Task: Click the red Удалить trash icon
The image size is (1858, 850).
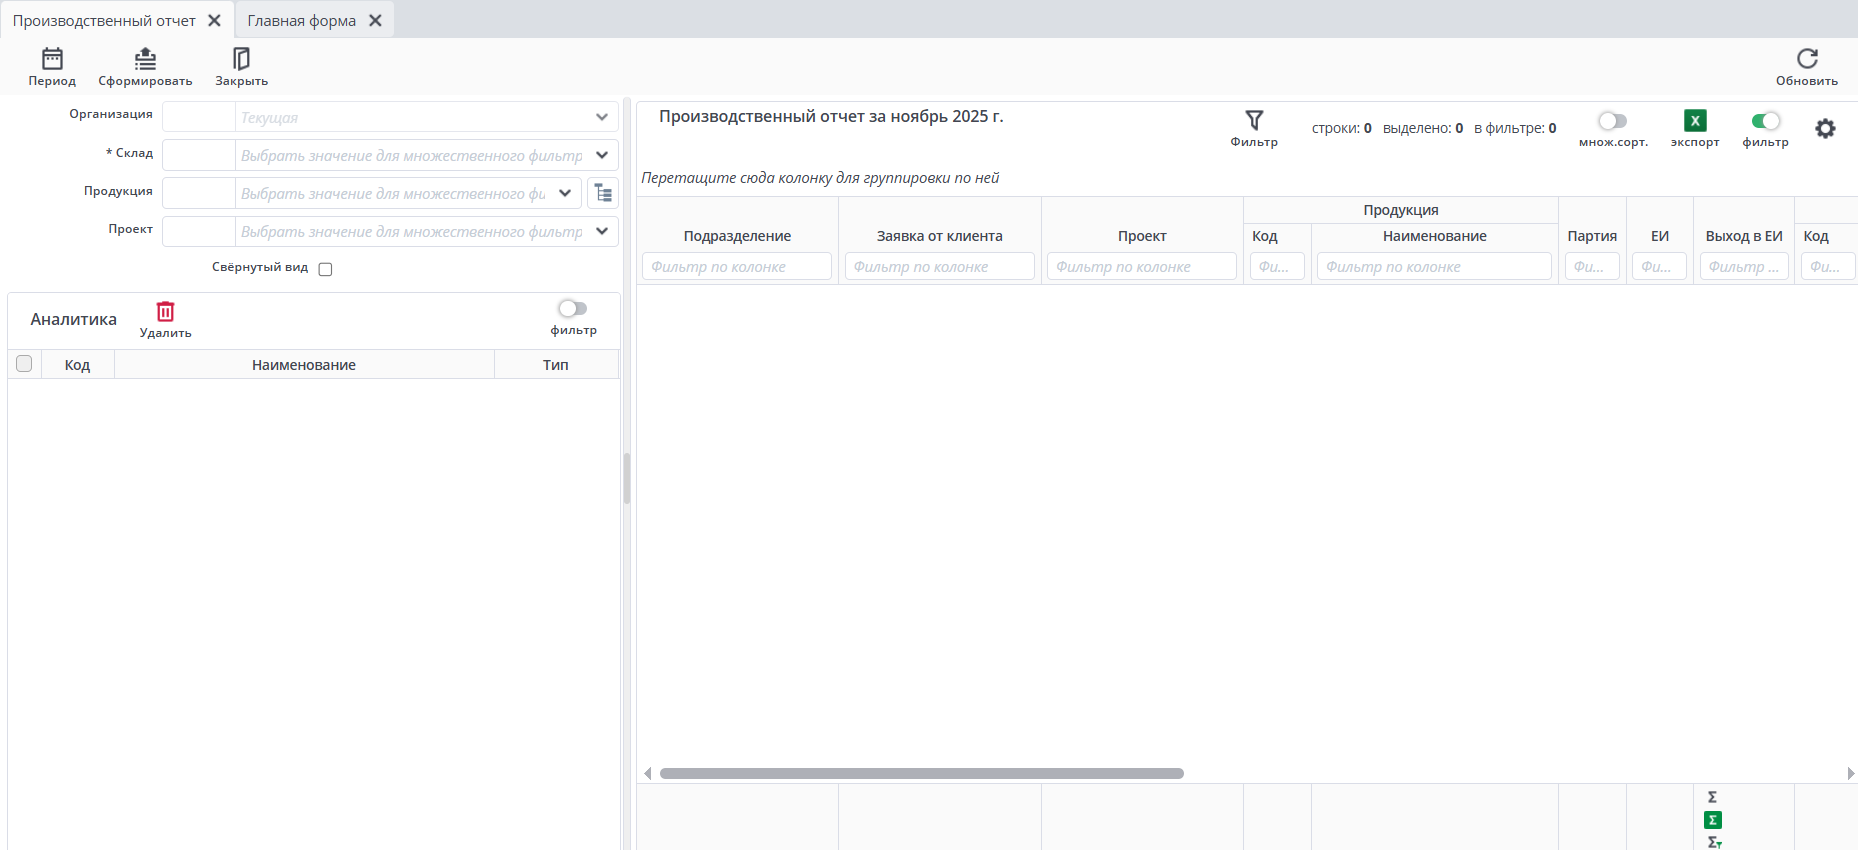Action: tap(165, 312)
